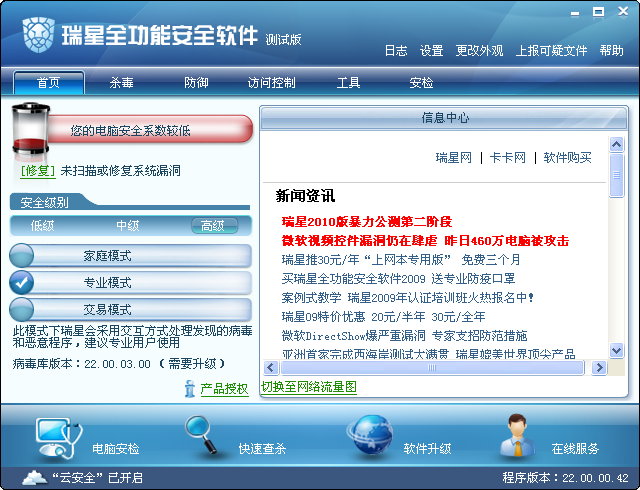Screen dimensions: 640x490
Task: Click the info center scroll down arrow
Action: coord(616,350)
